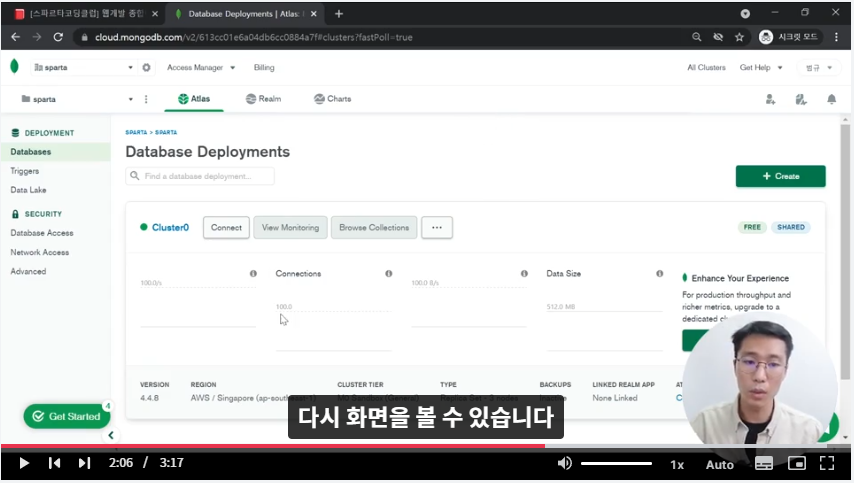Open project options three-dot menu
The width and height of the screenshot is (854, 483).
tap(146, 99)
